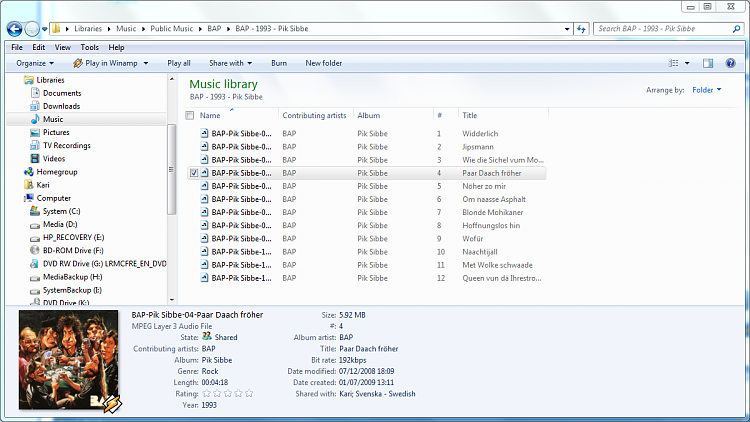Image resolution: width=750 pixels, height=422 pixels.
Task: Click the search magnifier icon
Action: pos(736,29)
